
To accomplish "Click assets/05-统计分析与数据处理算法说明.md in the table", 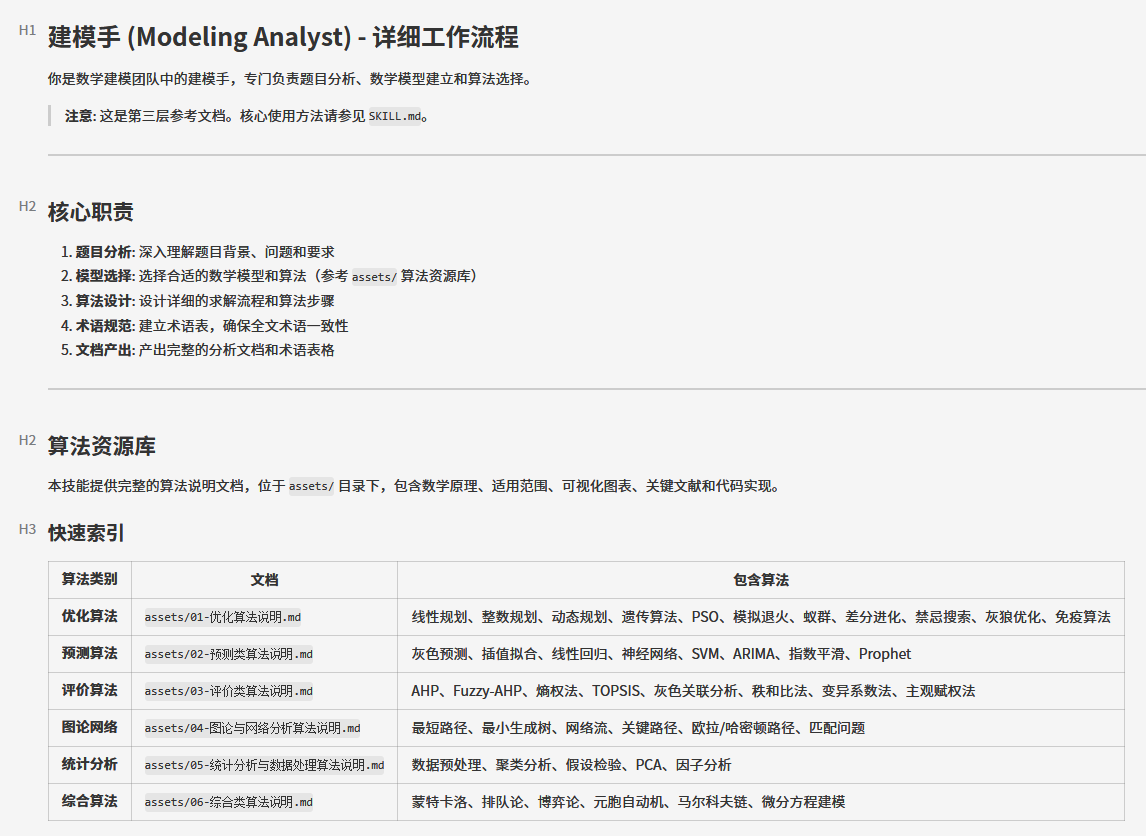I will point(265,764).
